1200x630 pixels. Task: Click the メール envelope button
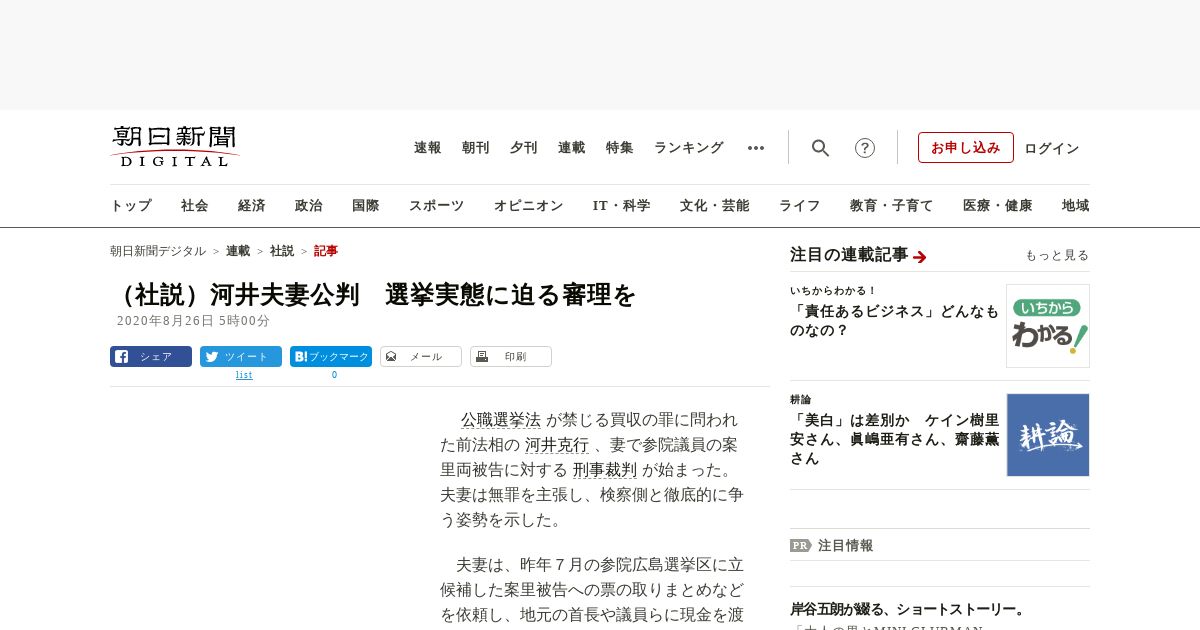[x=421, y=357]
